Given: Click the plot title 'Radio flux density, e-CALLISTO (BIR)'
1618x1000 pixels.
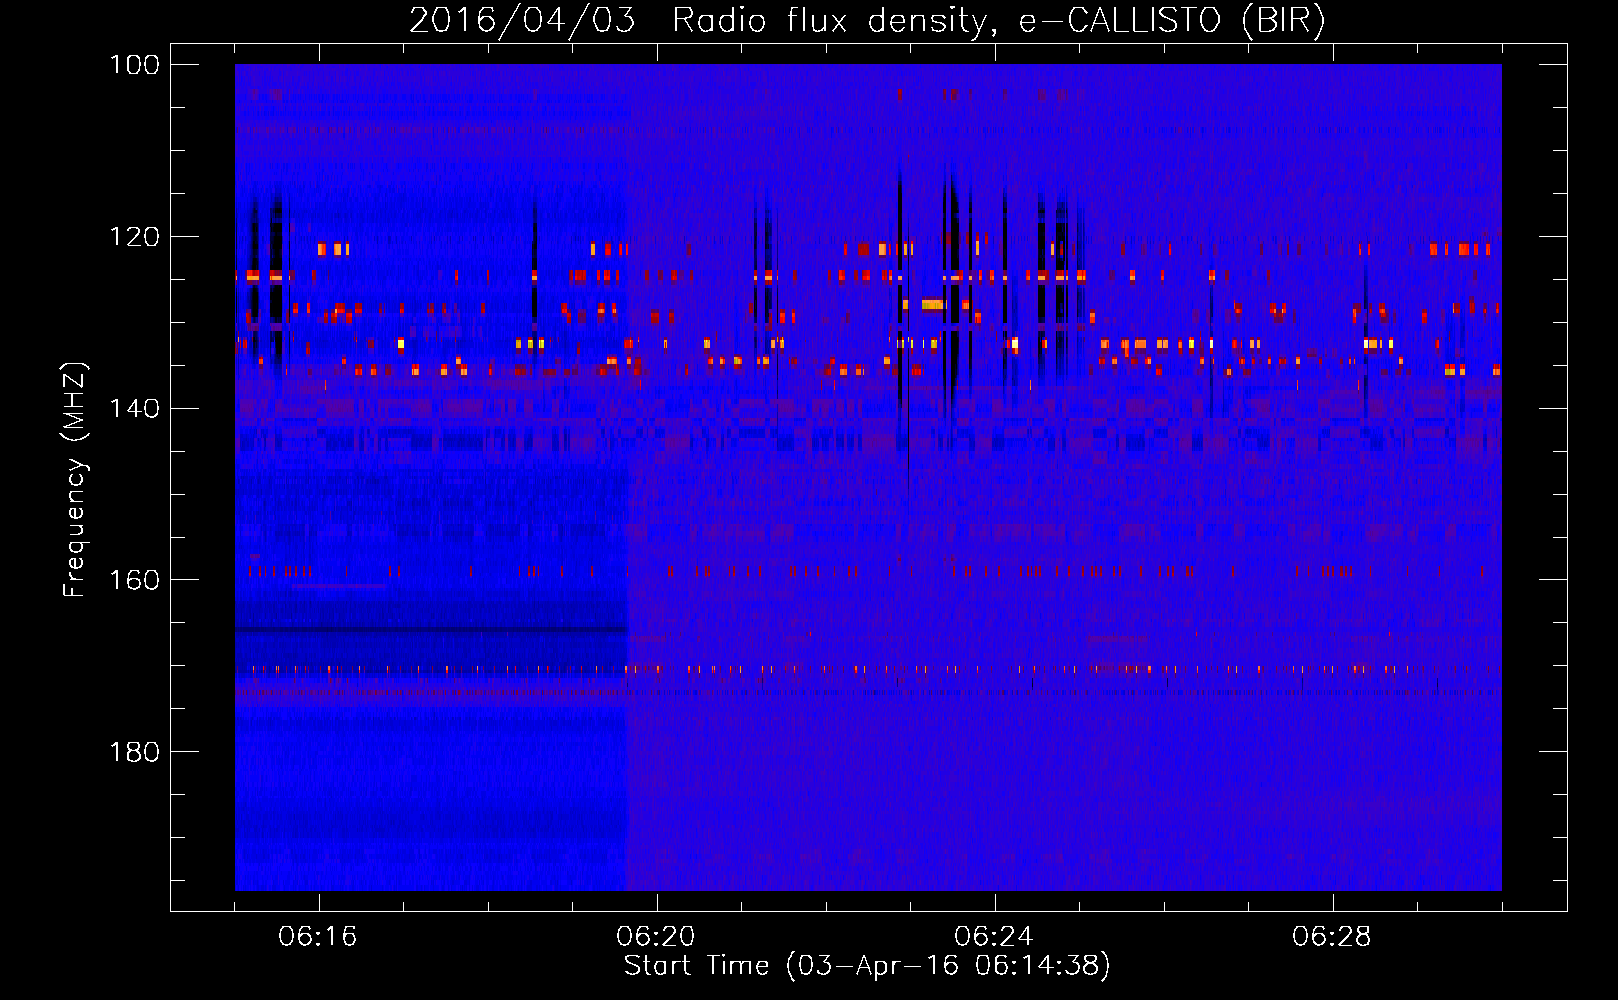Looking at the screenshot, I should 998,21.
